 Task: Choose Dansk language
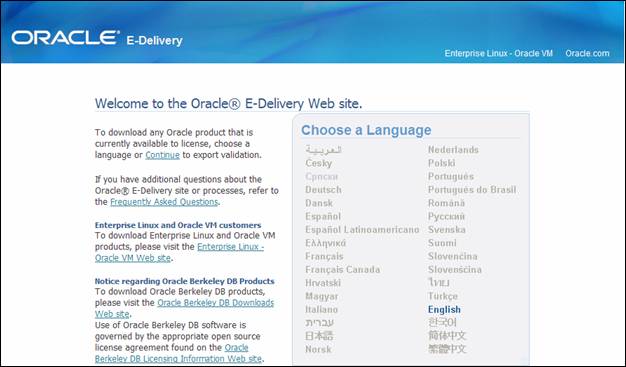click(319, 203)
